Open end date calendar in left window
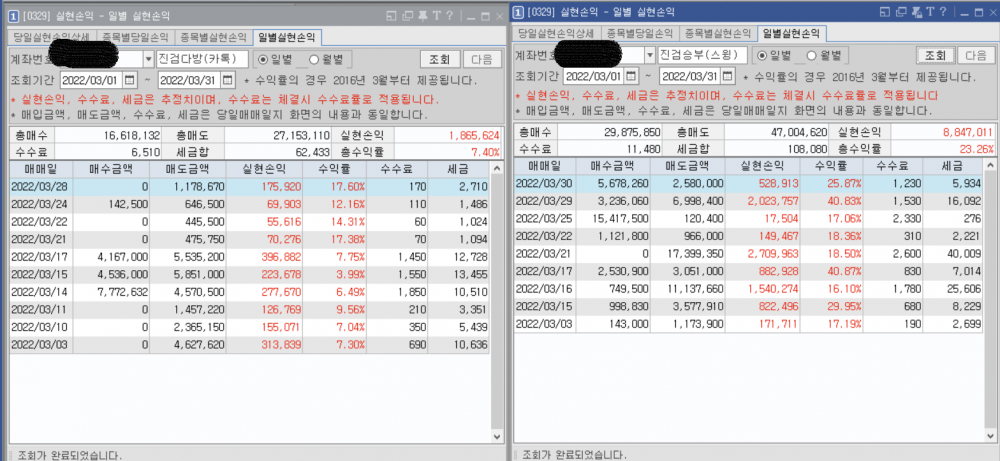The width and height of the screenshot is (1000, 461). pos(227,79)
